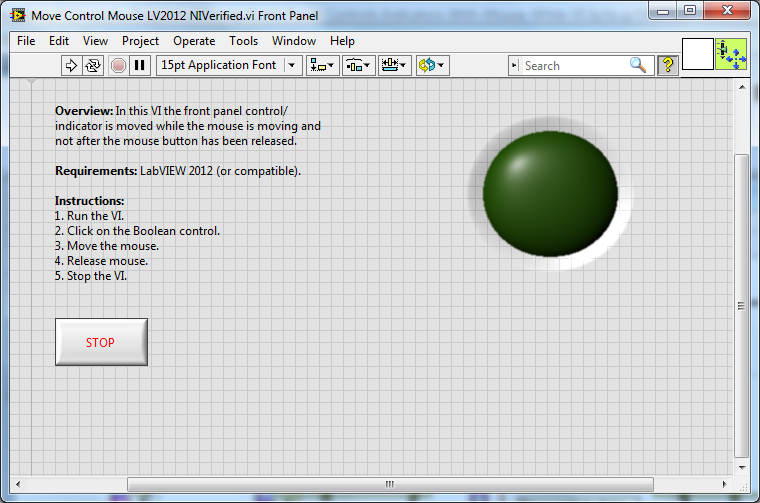Click the scroll right arrow
This screenshot has height=503, width=760.
(x=725, y=484)
